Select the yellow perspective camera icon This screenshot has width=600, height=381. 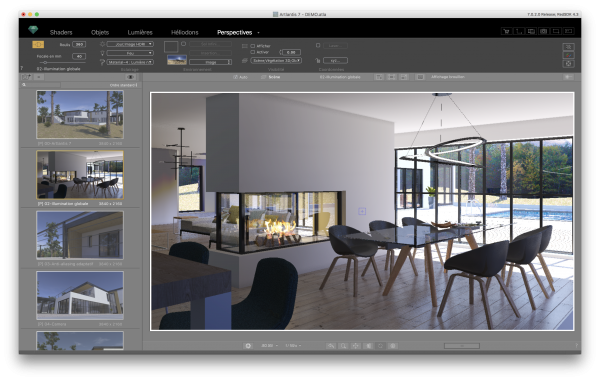pyautogui.click(x=38, y=45)
